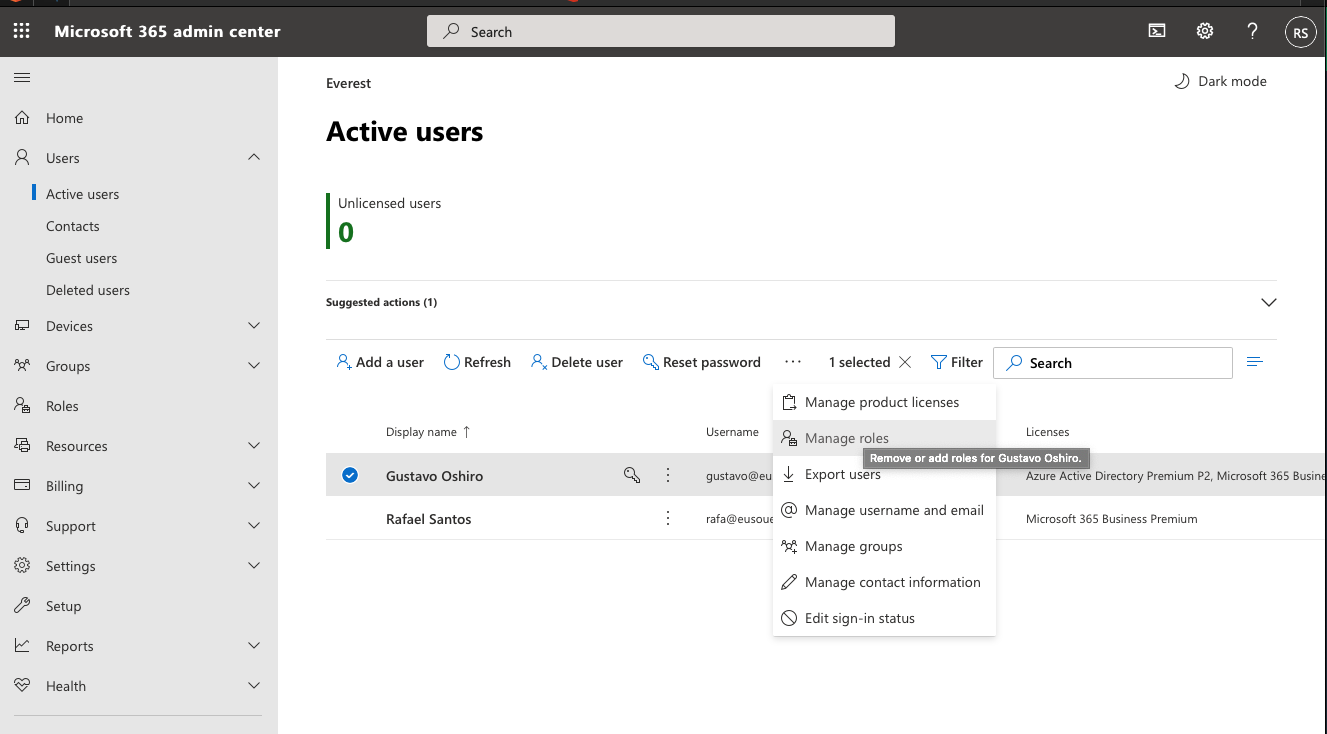Click Reset password in toolbar
Image resolution: width=1327 pixels, height=734 pixels.
(x=701, y=362)
